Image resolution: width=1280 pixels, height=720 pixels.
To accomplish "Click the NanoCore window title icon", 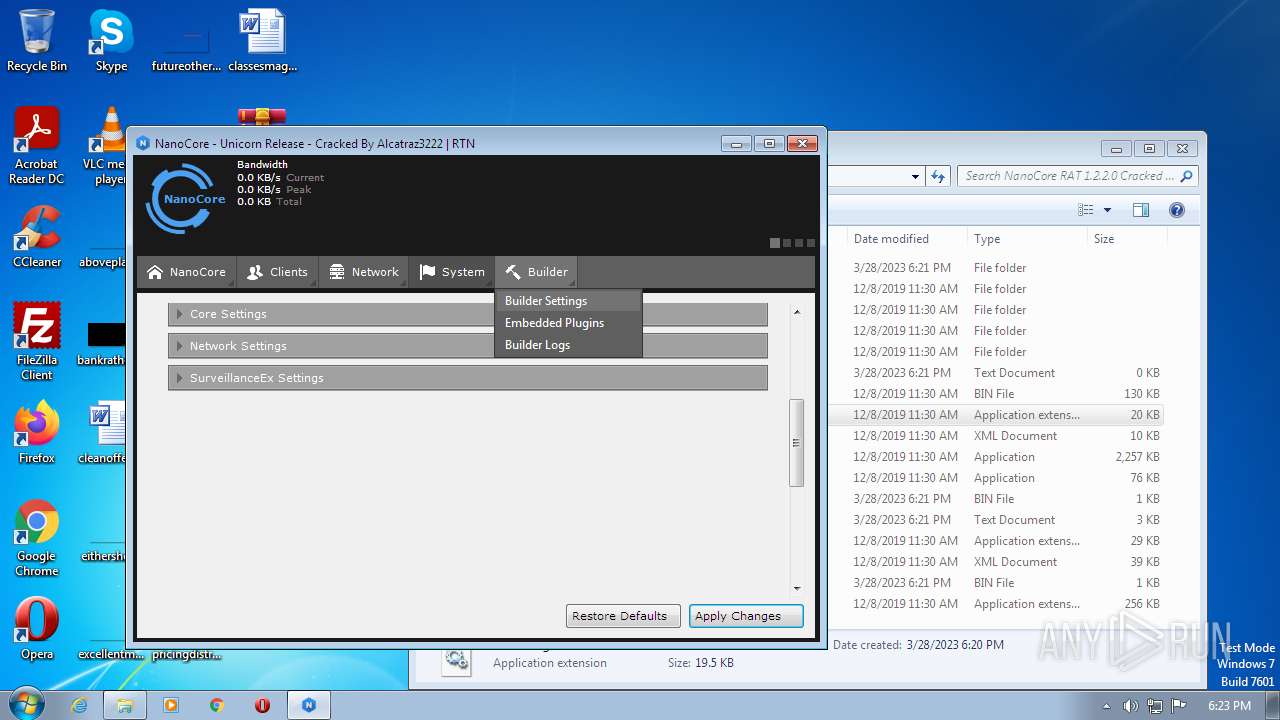I will 143,143.
